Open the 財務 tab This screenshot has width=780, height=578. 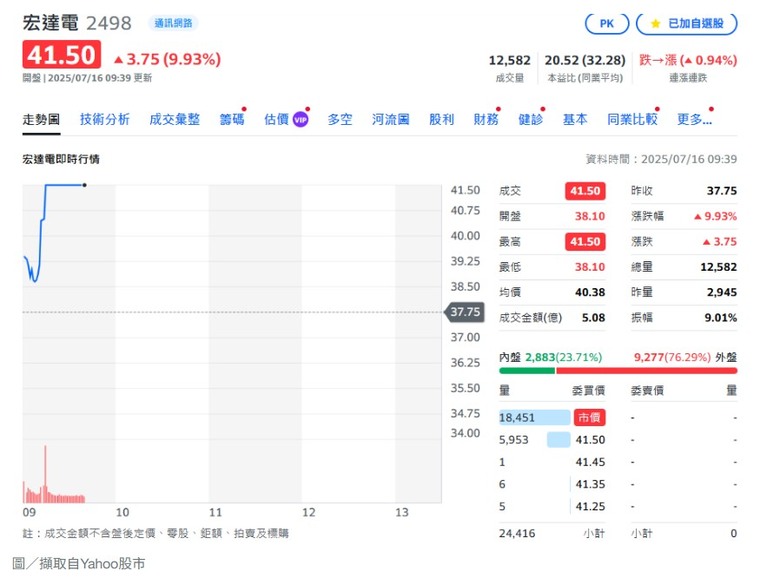coord(486,119)
